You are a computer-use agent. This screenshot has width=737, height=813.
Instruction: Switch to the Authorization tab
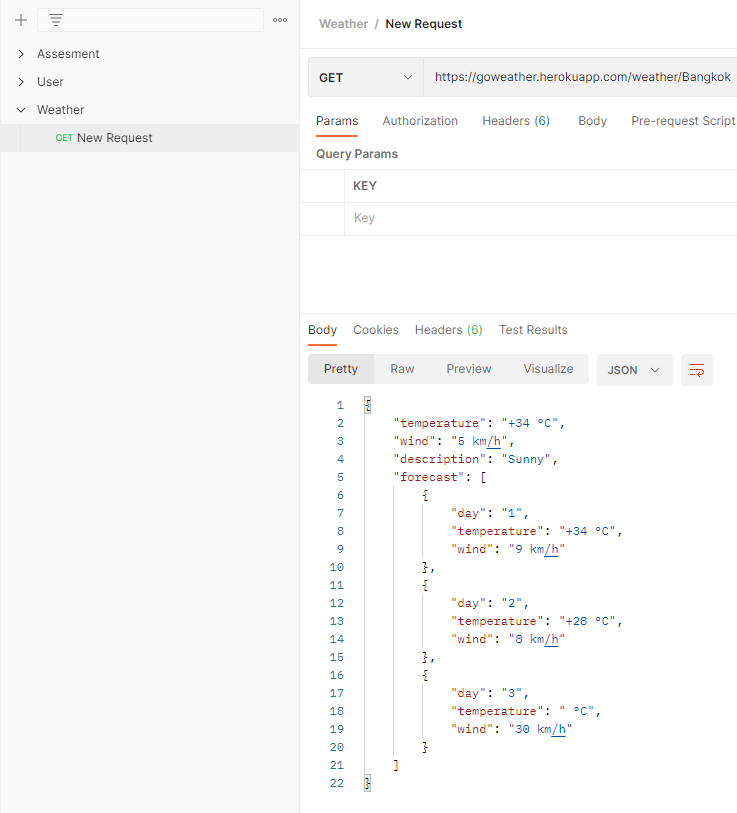tap(420, 121)
